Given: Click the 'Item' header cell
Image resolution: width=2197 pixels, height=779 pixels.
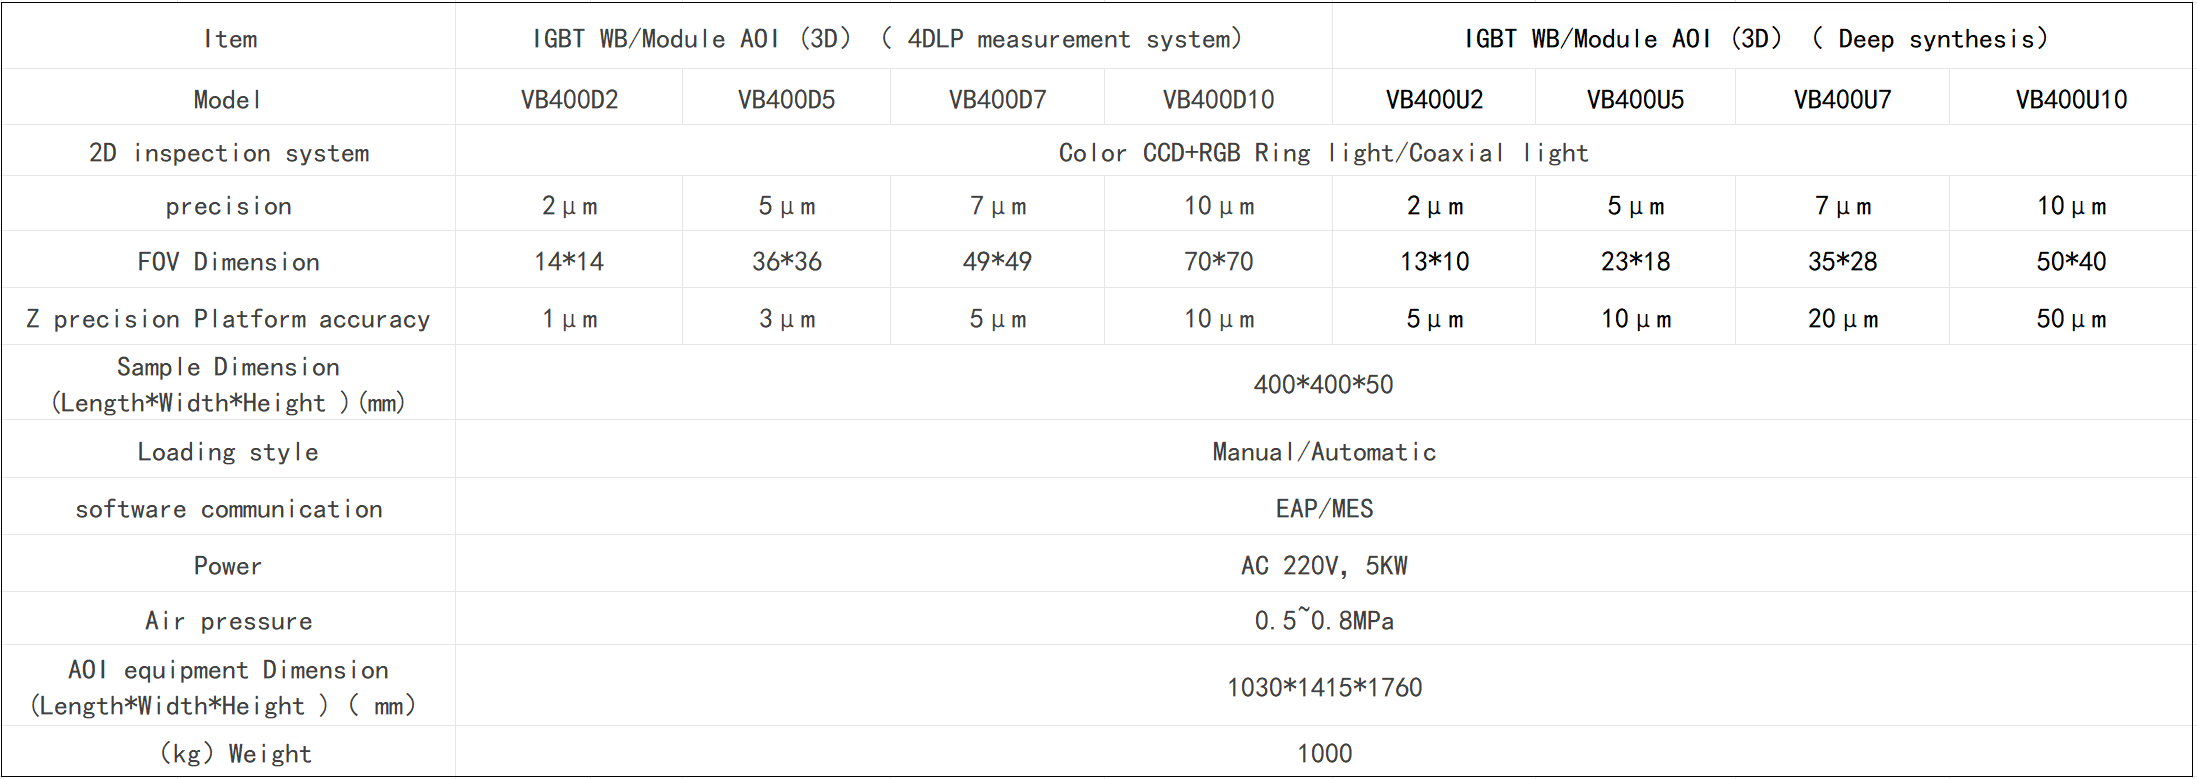Looking at the screenshot, I should [230, 39].
